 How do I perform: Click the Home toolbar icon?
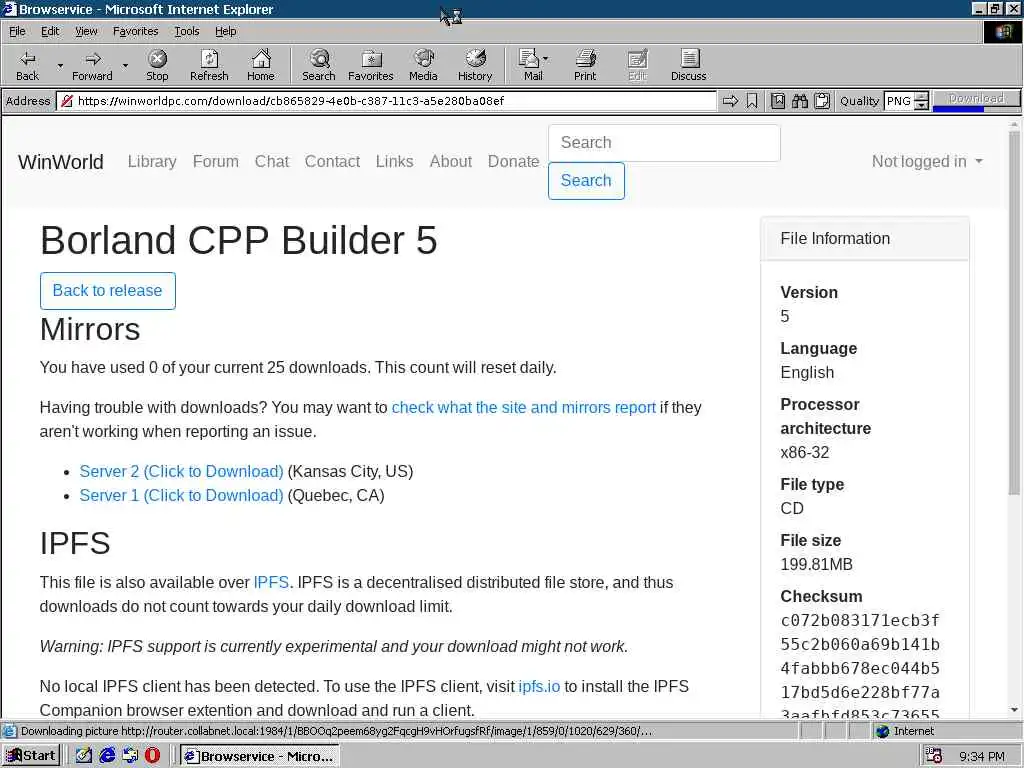[x=261, y=59]
